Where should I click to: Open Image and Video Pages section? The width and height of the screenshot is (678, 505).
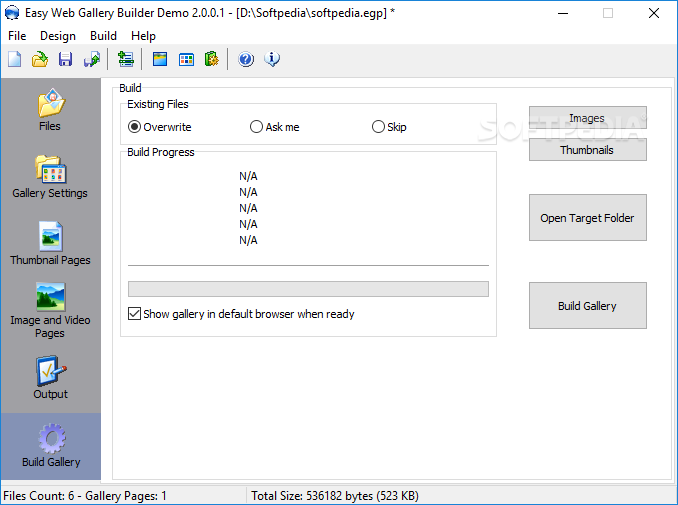point(50,310)
